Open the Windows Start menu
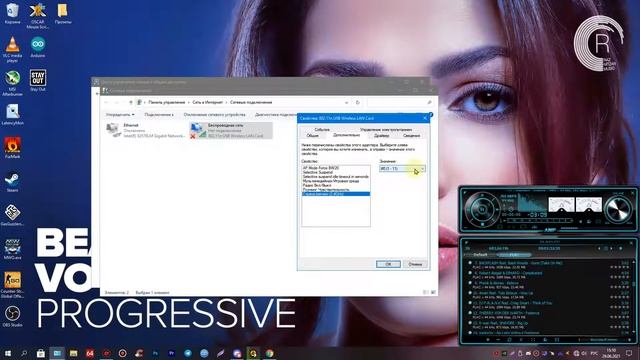The width and height of the screenshot is (640, 360). [x=7, y=353]
